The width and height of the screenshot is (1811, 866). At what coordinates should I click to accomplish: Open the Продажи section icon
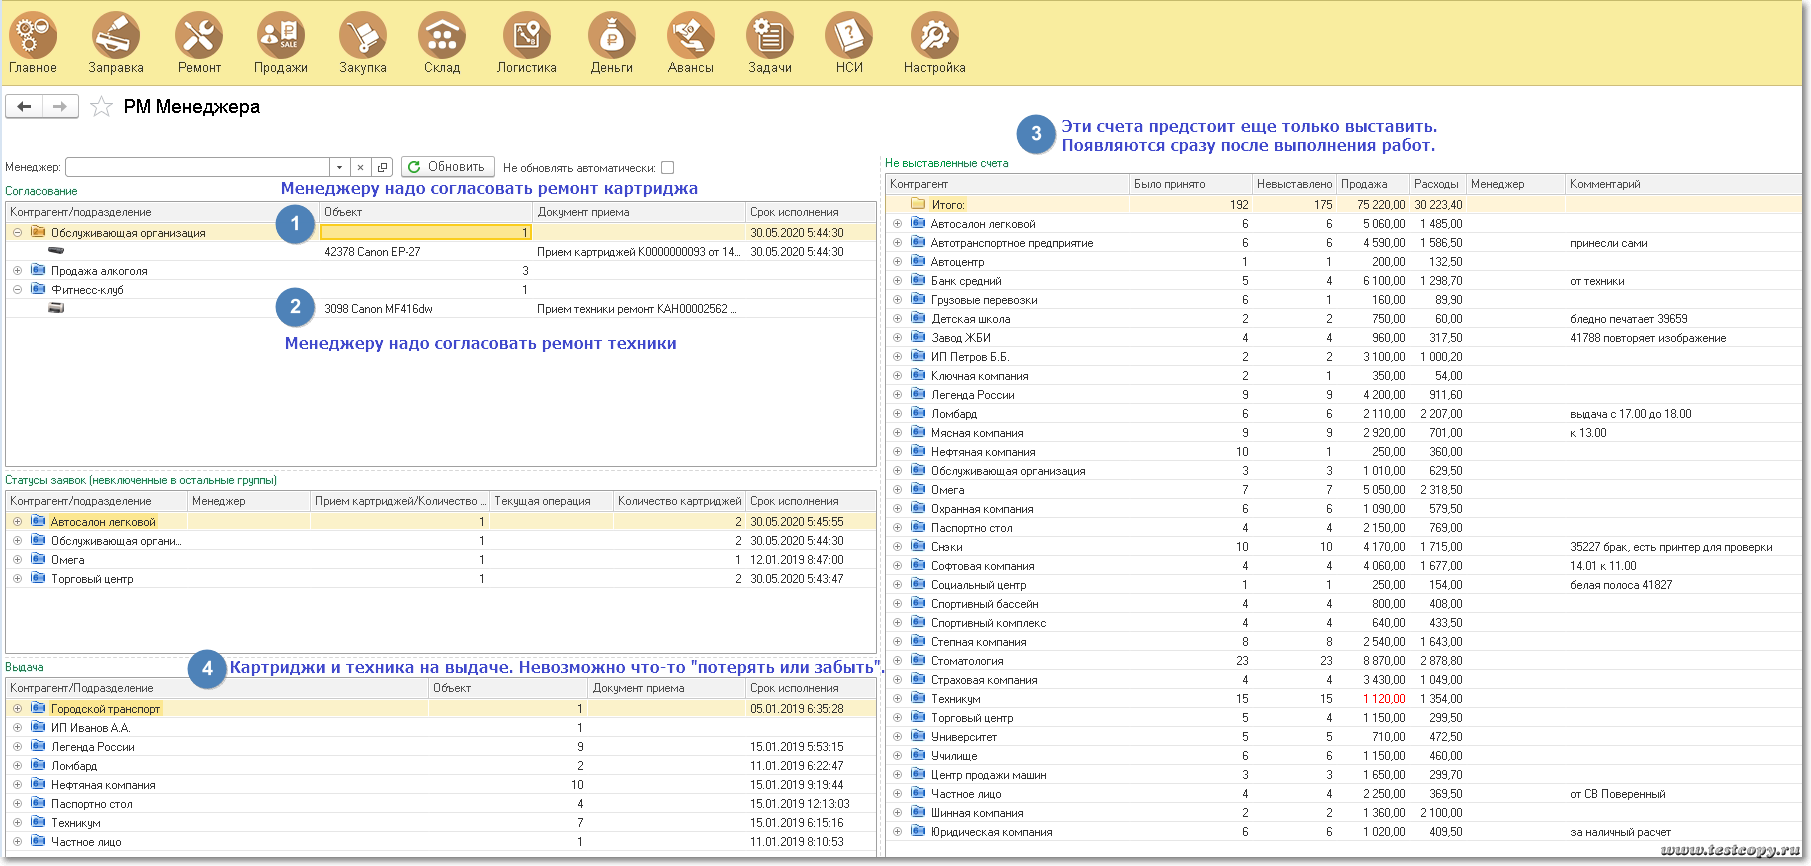[x=280, y=37]
